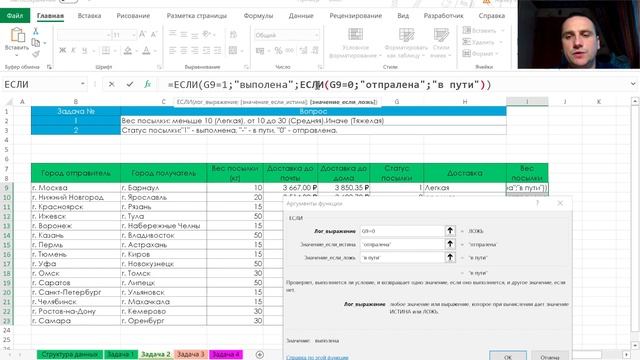640x360 pixels.
Task: Click the Paste (Вставить) clipboard icon
Action: click(17, 35)
